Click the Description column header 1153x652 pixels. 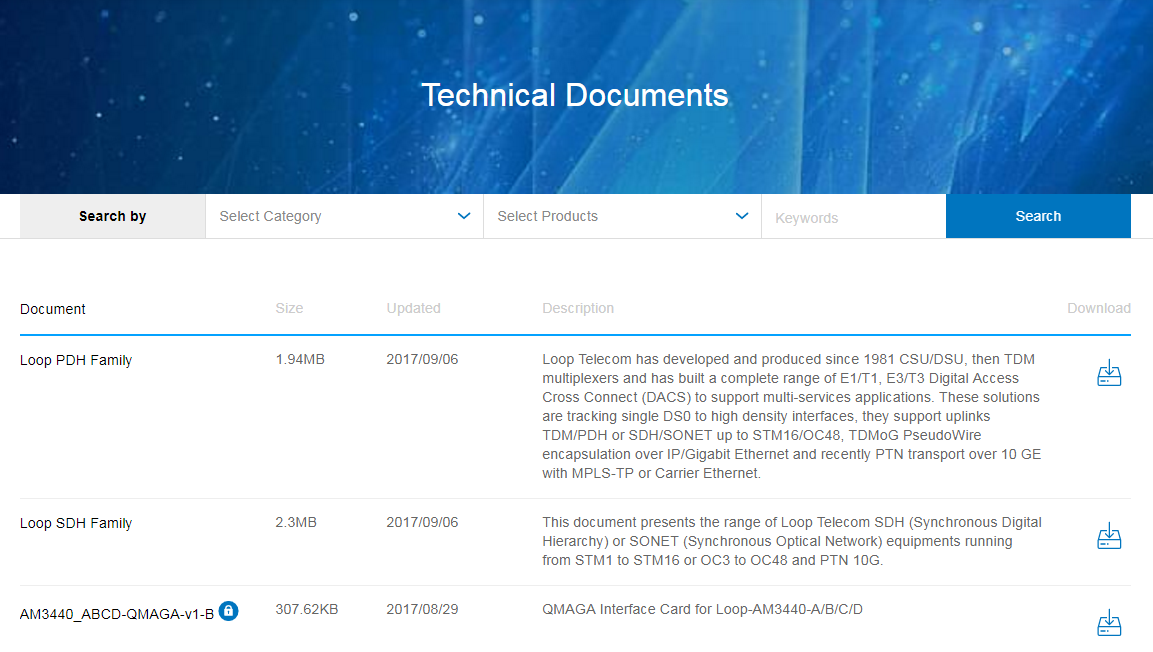[x=578, y=309]
